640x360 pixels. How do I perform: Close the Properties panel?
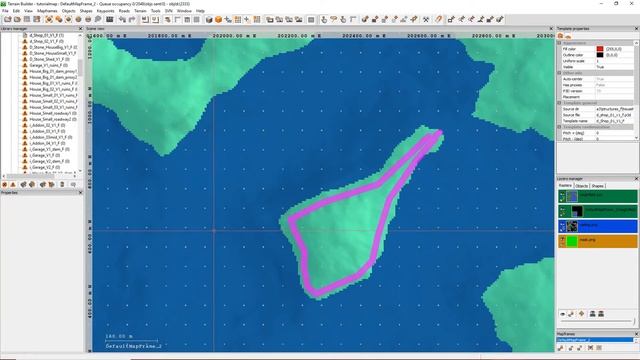80,193
